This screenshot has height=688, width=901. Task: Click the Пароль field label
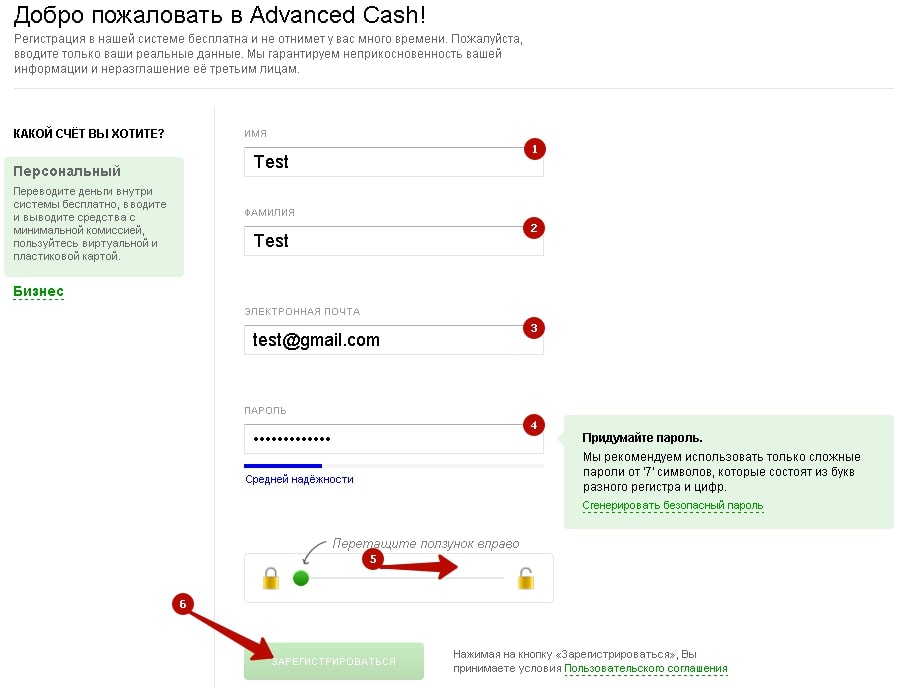(265, 410)
